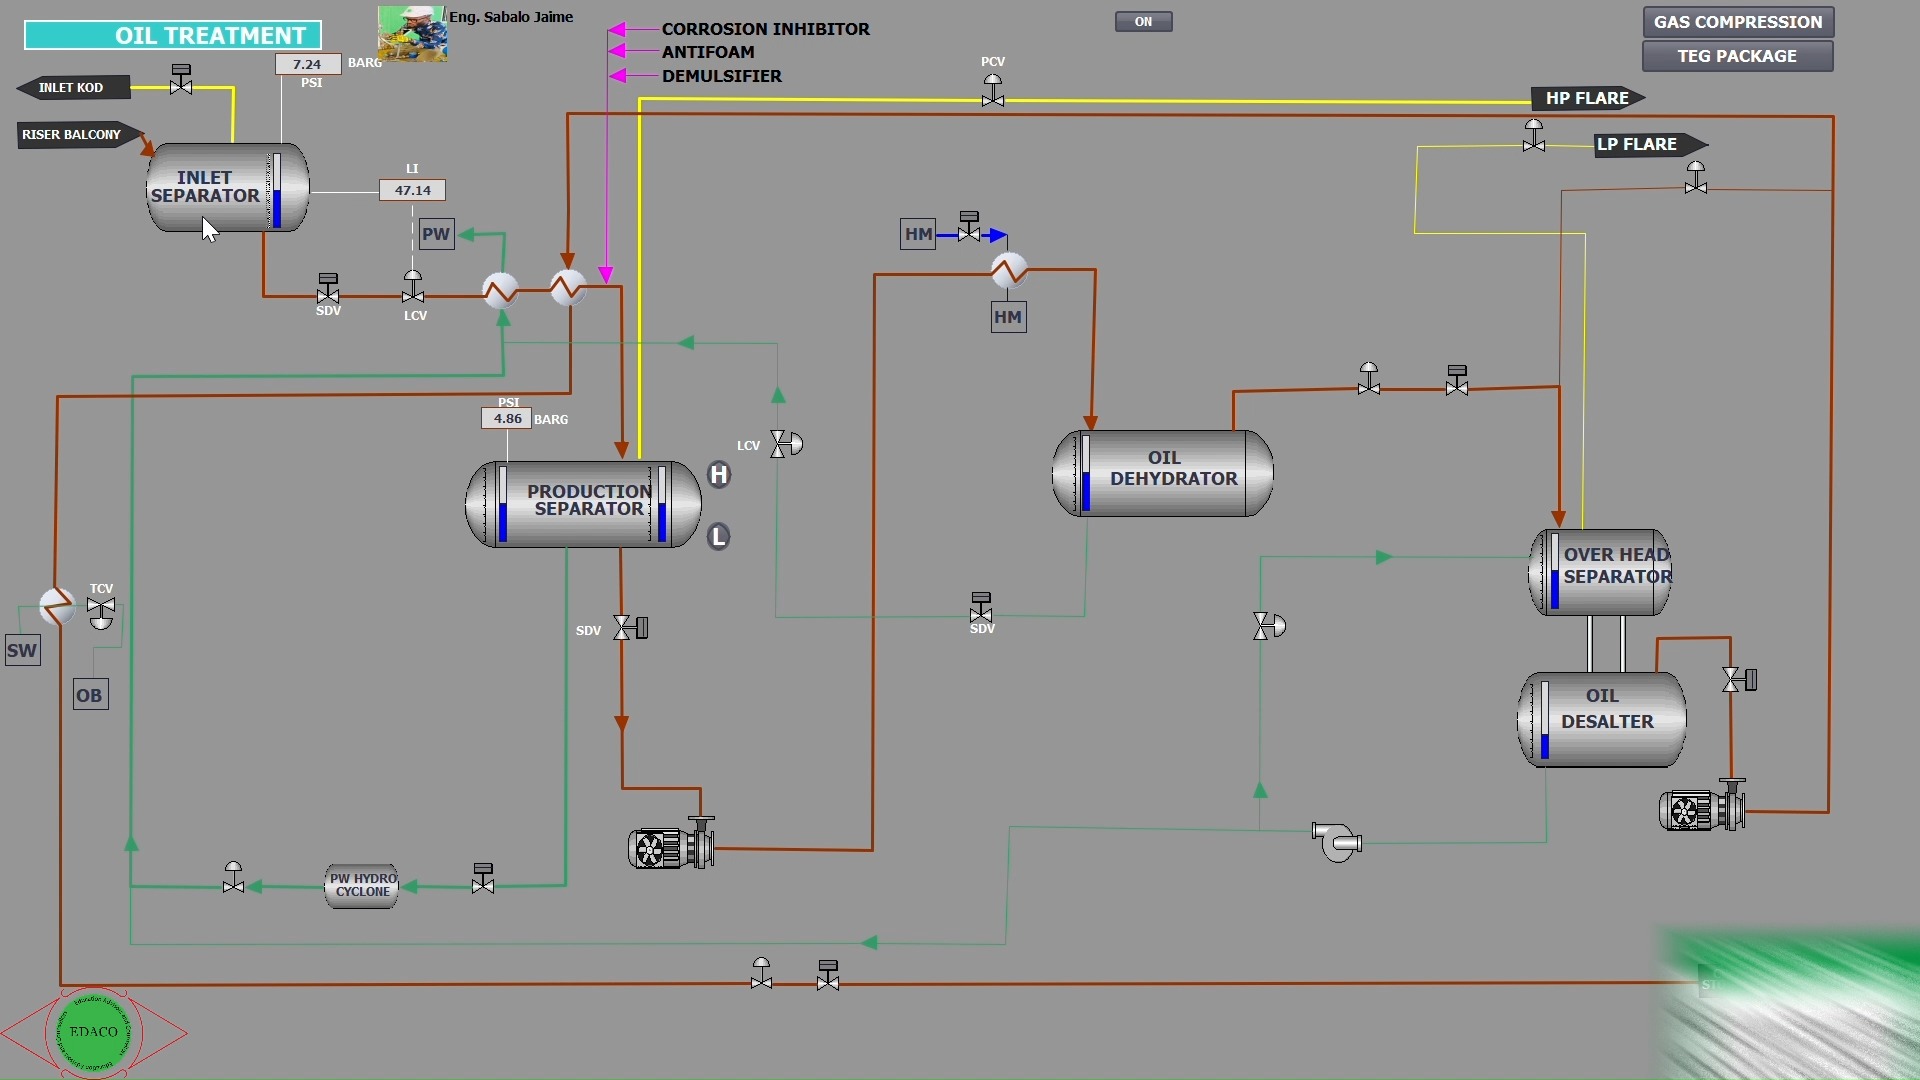Click the HM supply box

tap(918, 235)
